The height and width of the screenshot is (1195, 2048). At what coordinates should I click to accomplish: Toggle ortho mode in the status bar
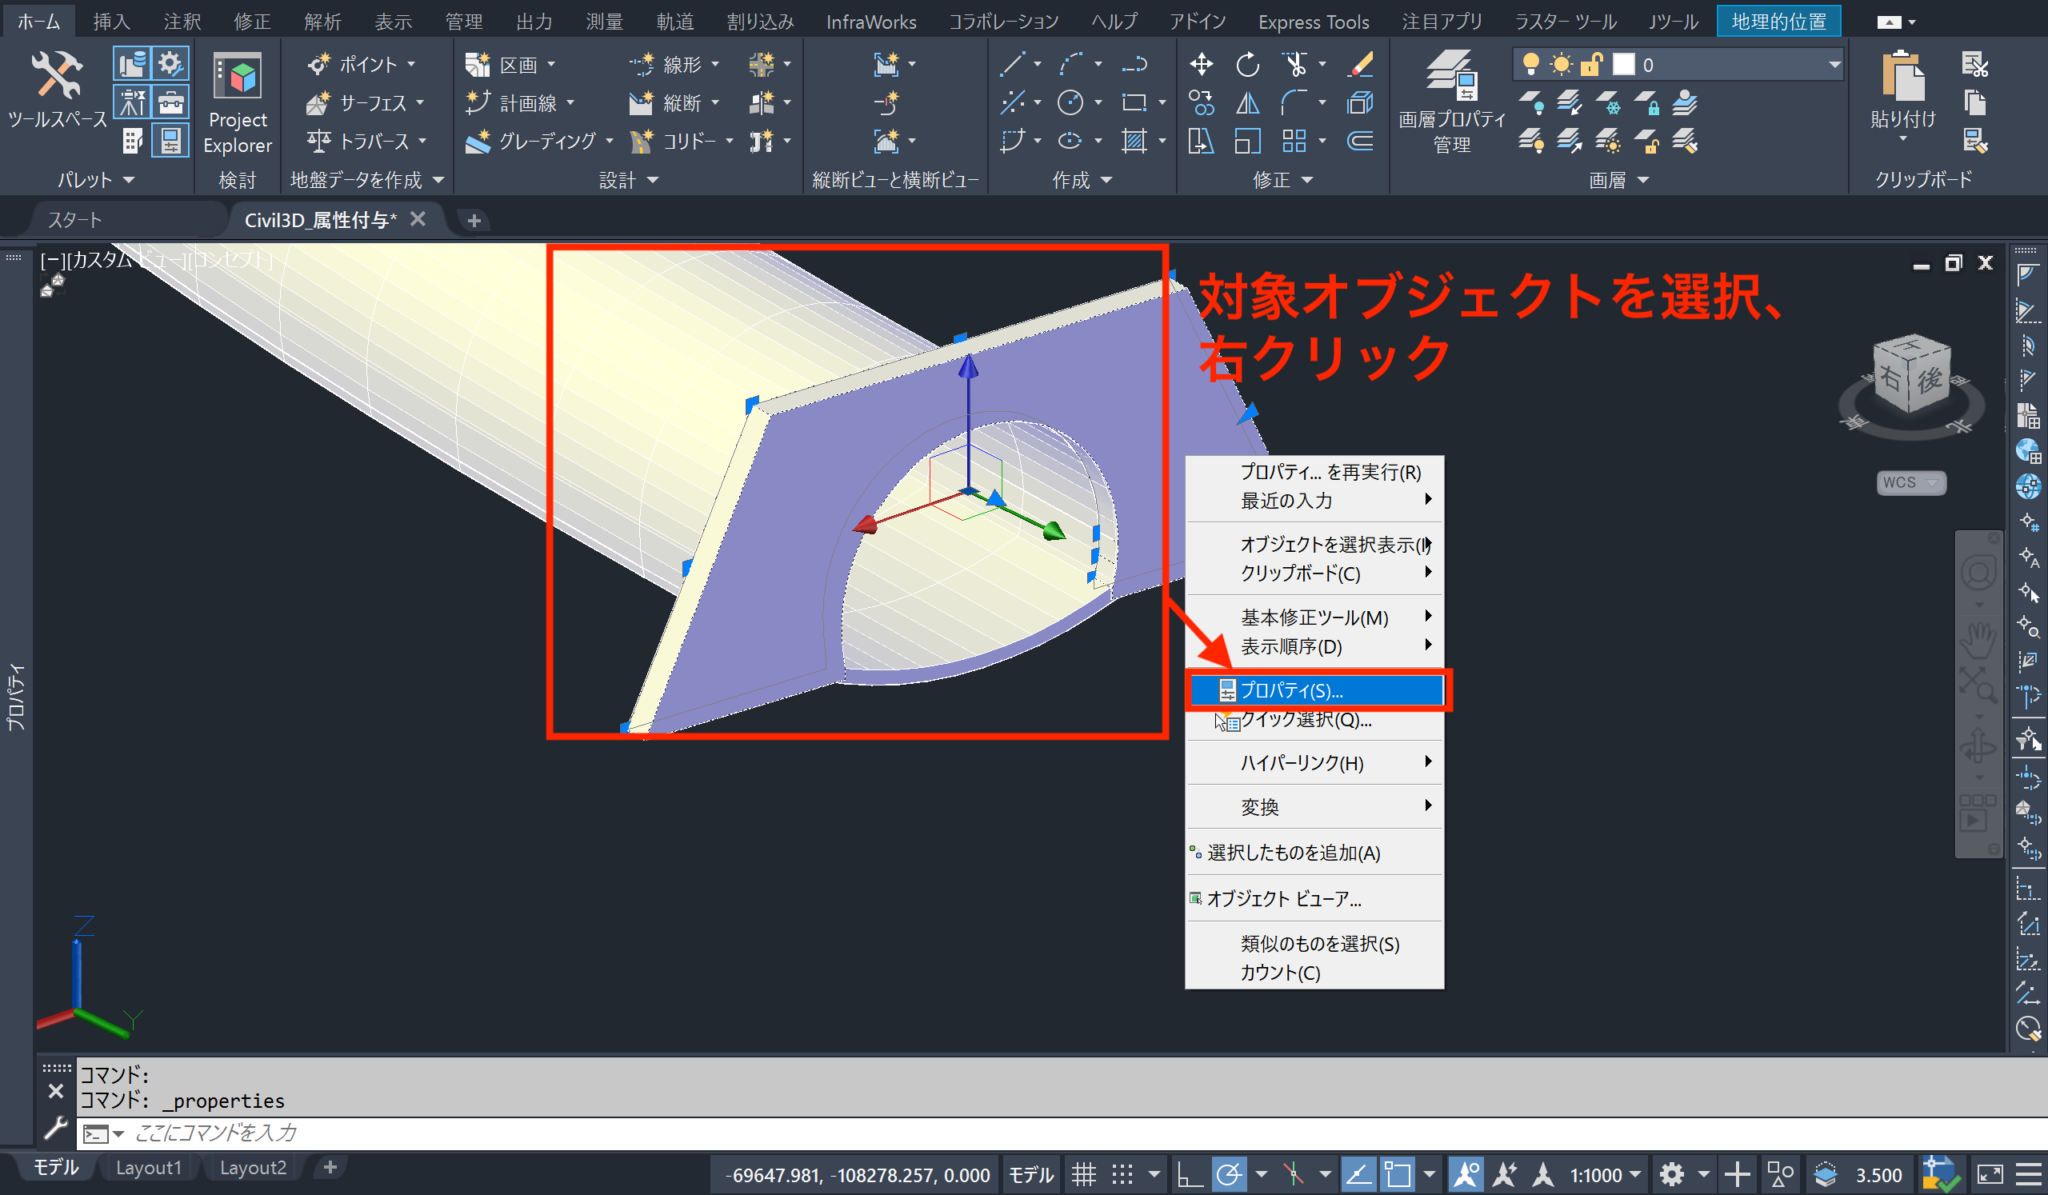point(1190,1173)
